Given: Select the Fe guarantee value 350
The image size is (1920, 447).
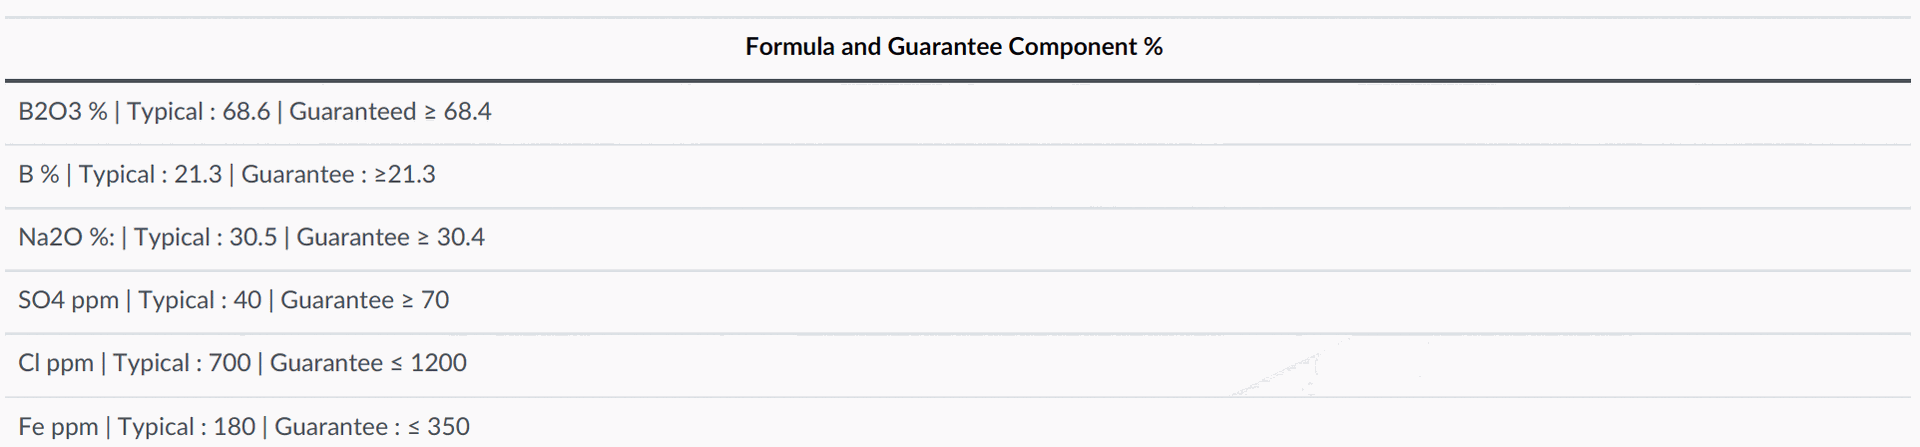Looking at the screenshot, I should point(448,427).
